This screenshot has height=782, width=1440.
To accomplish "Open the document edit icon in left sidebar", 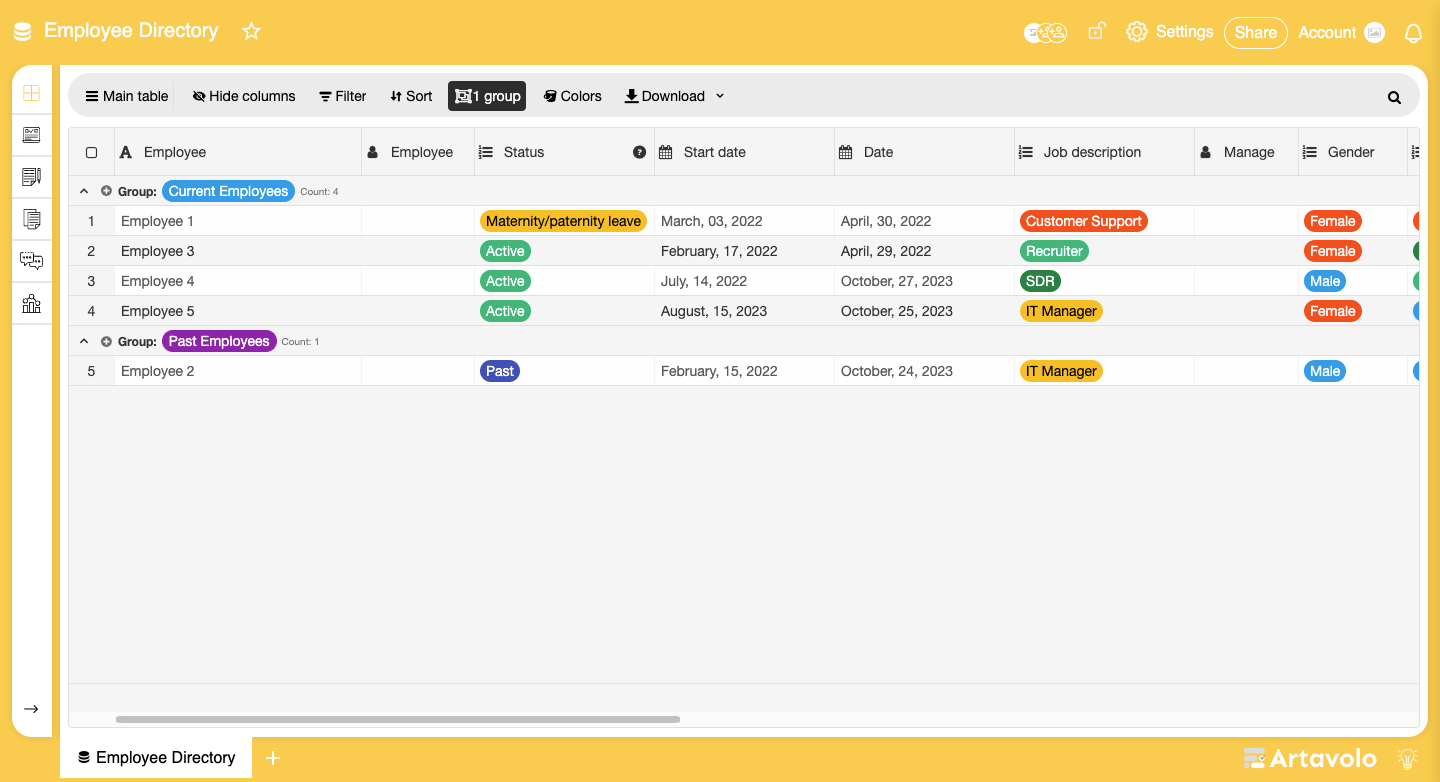I will pos(31,177).
